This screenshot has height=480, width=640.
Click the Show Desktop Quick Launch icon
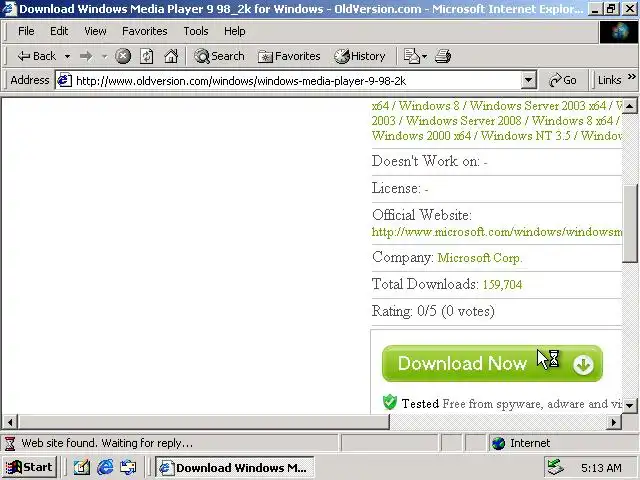coord(82,467)
